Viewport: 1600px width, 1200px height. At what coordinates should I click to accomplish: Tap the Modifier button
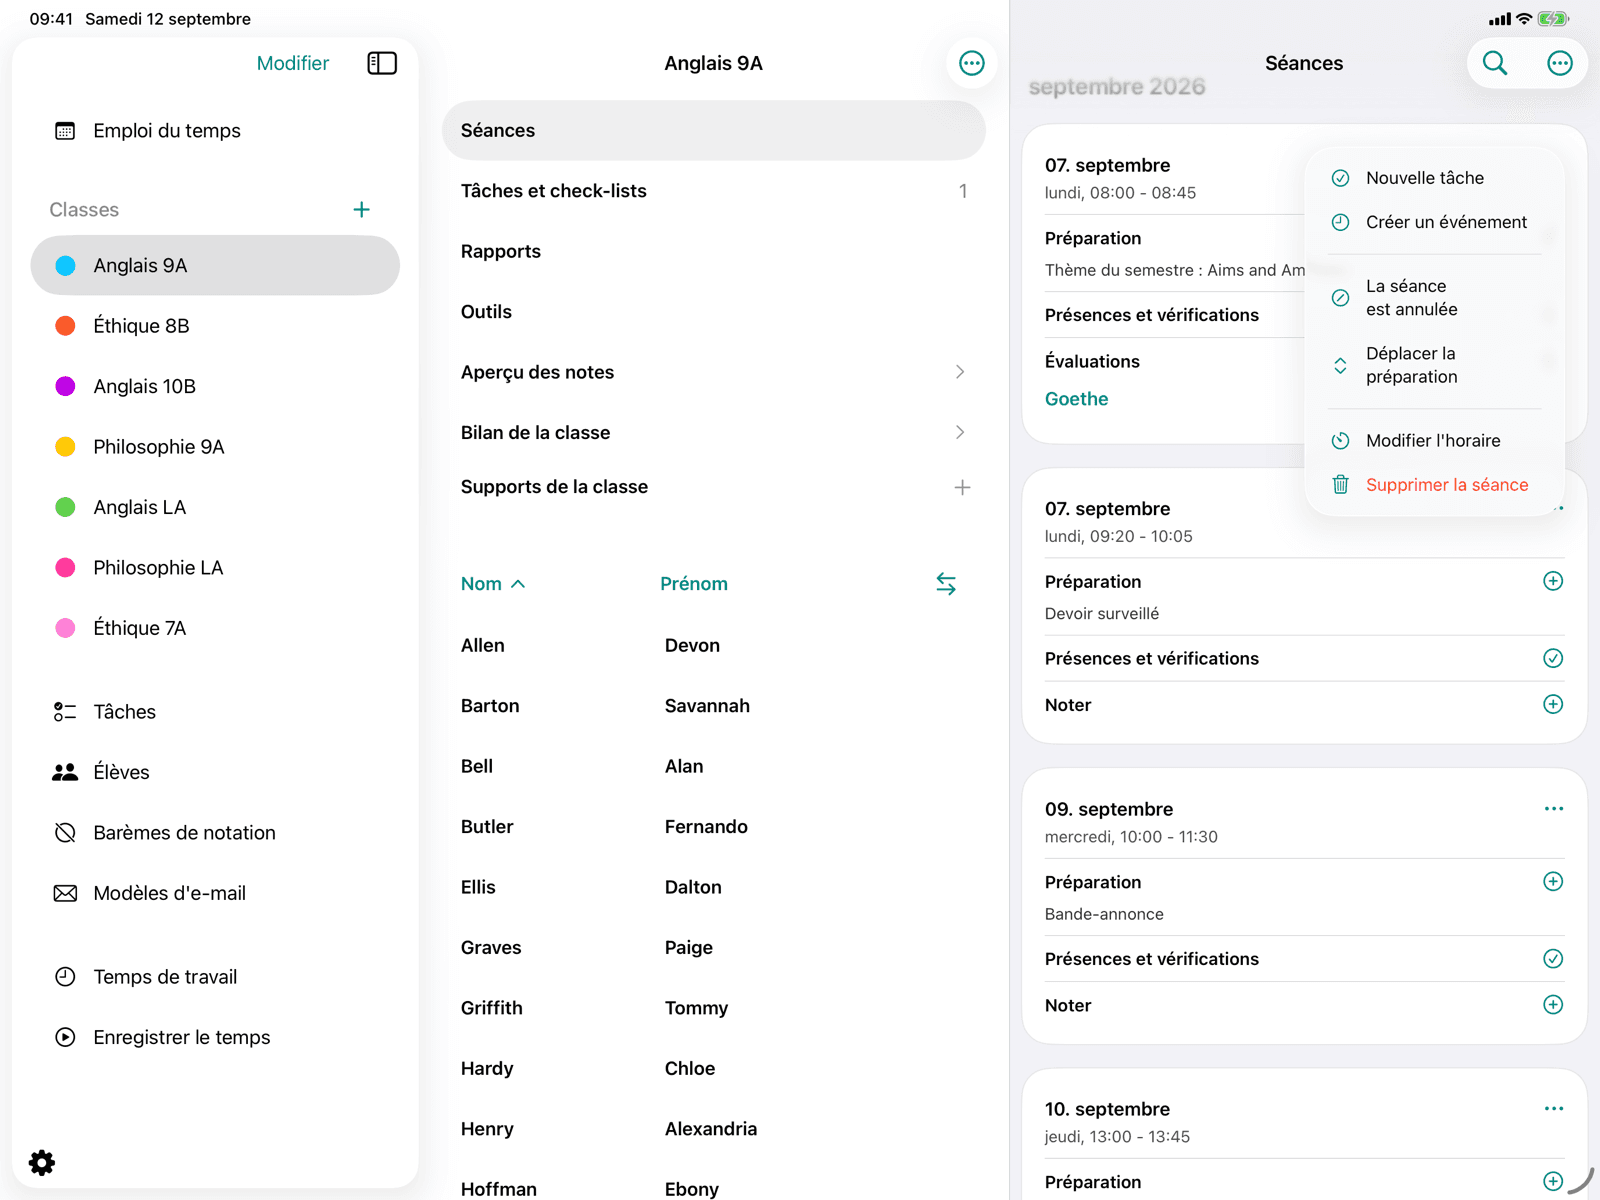coord(292,63)
